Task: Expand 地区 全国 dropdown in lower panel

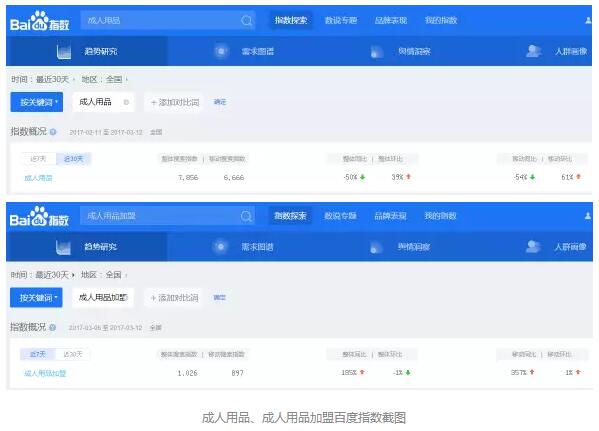Action: [104, 275]
